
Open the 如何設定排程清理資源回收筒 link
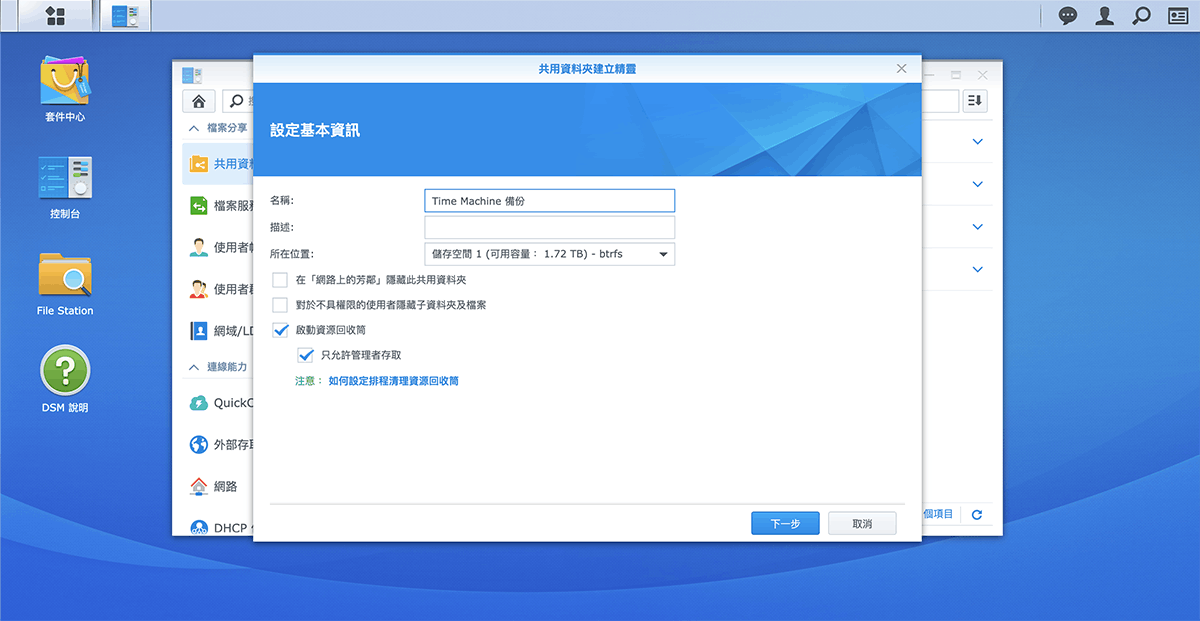pyautogui.click(x=394, y=381)
